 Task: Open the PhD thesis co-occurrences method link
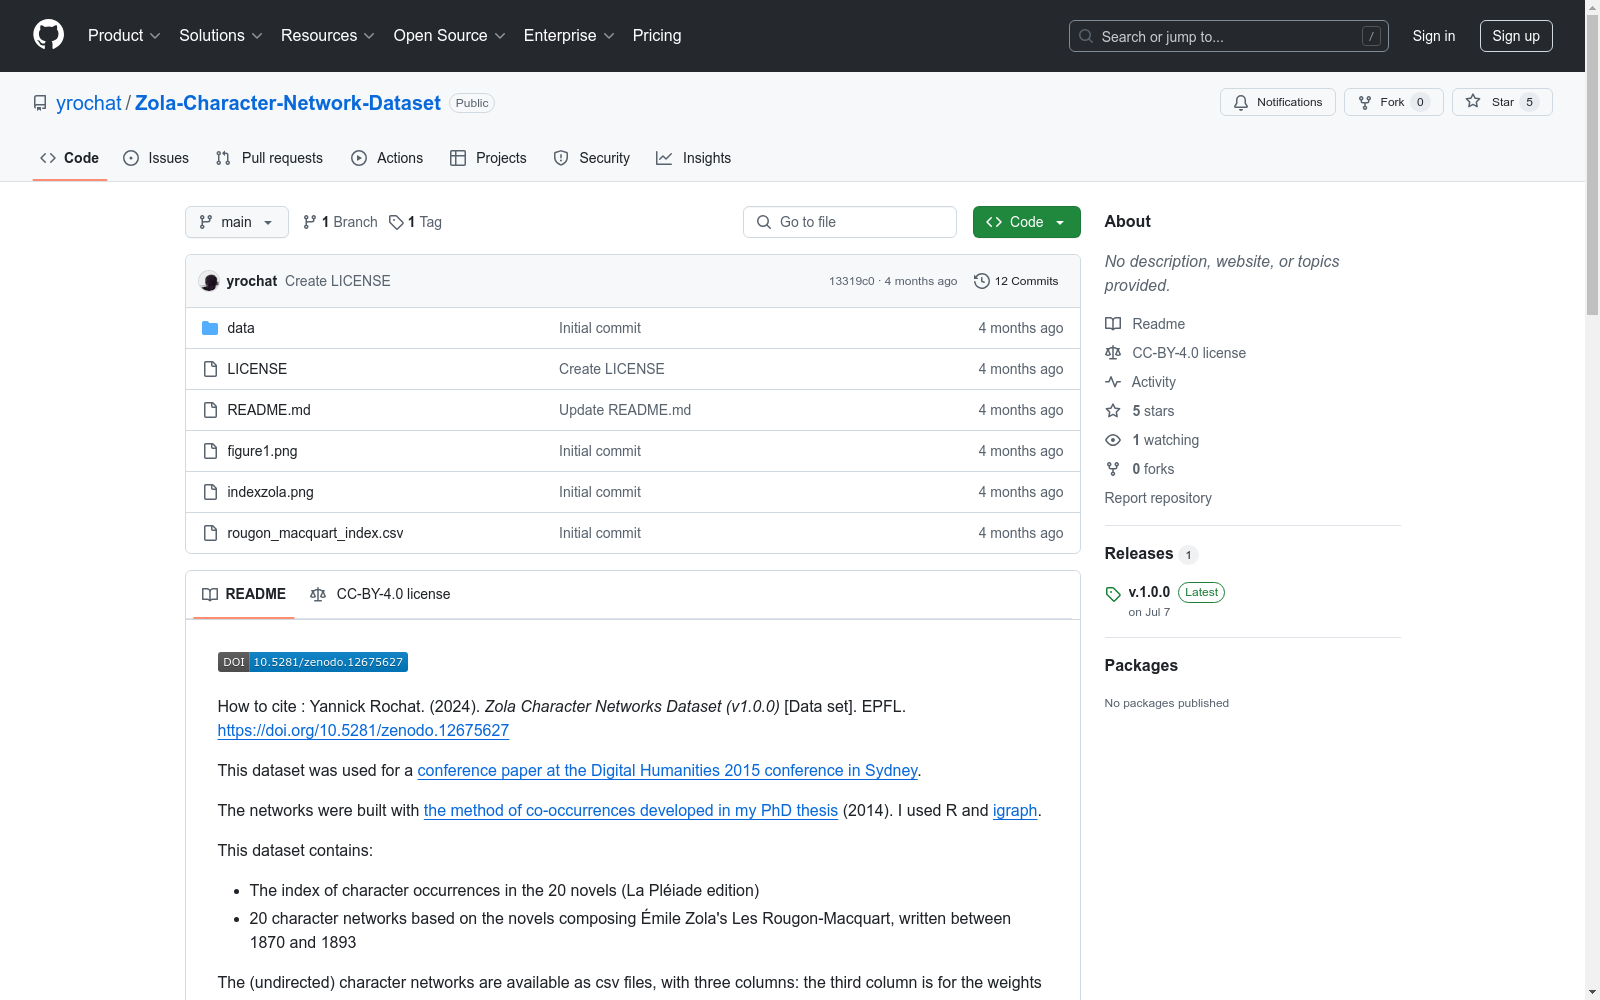pos(631,811)
